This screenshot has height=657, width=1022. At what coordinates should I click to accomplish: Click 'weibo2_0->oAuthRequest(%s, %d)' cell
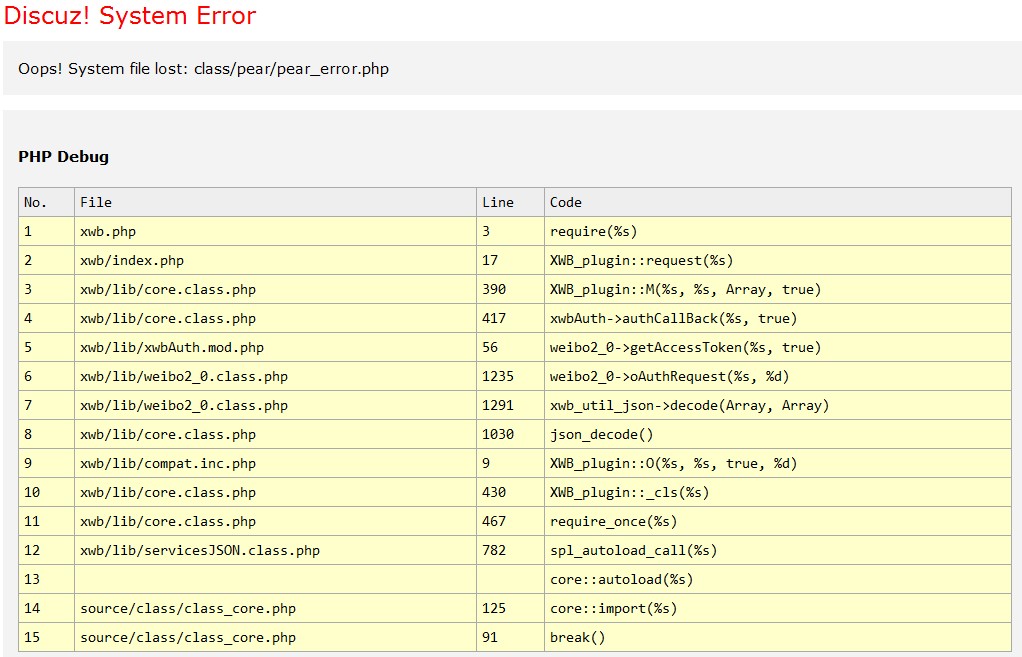[778, 376]
